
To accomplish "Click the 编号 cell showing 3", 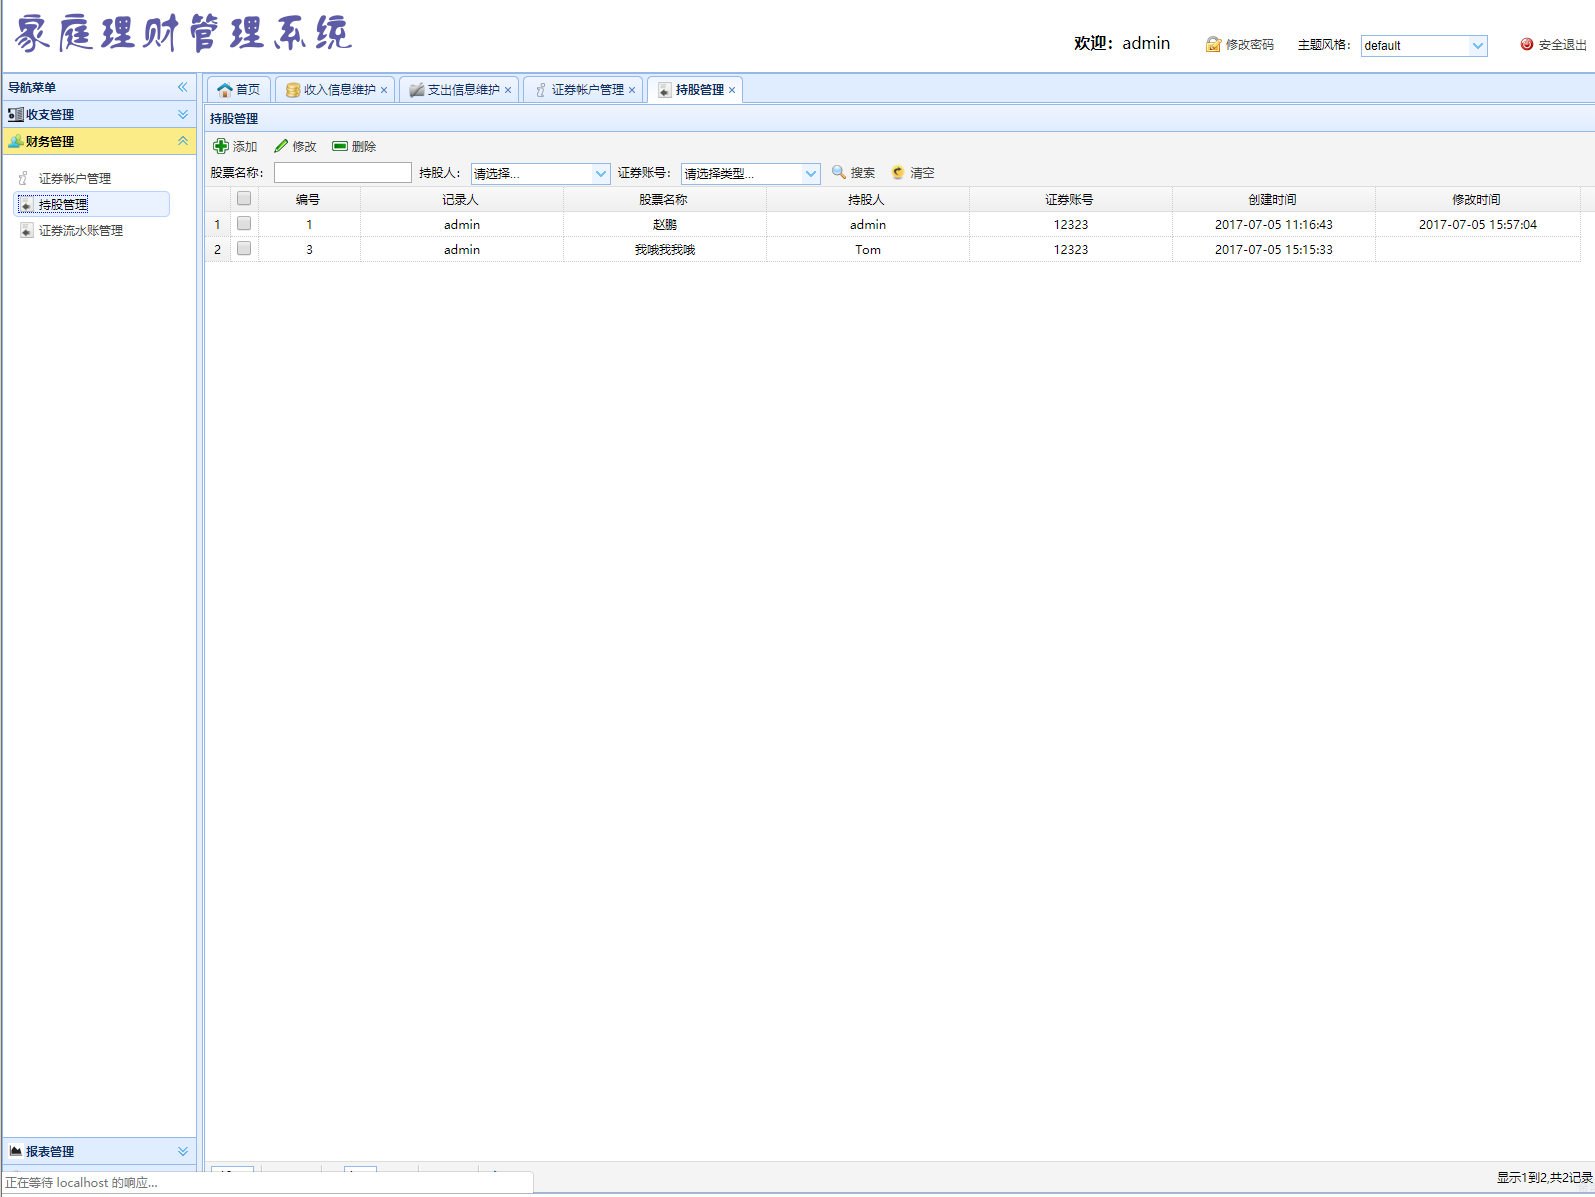I will [309, 249].
